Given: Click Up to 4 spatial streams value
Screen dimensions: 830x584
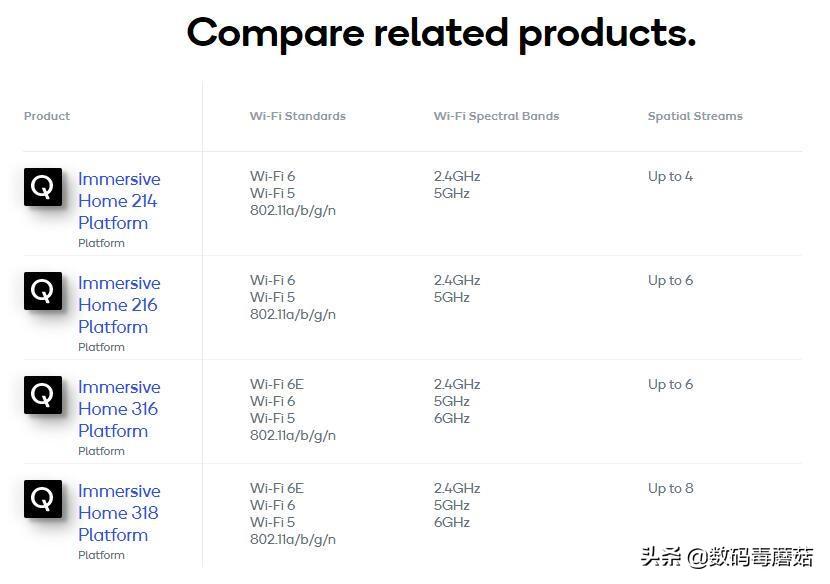Looking at the screenshot, I should point(670,176).
